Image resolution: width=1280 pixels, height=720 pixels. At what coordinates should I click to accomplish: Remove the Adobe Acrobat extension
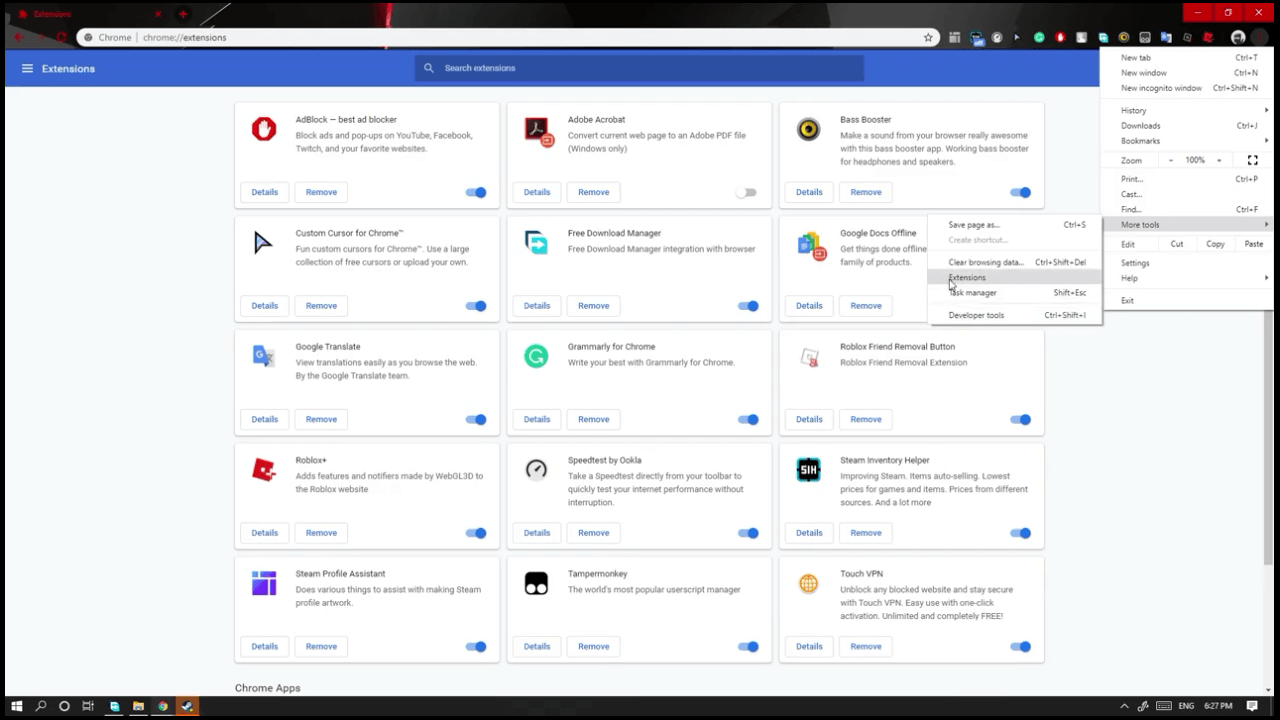(x=593, y=192)
